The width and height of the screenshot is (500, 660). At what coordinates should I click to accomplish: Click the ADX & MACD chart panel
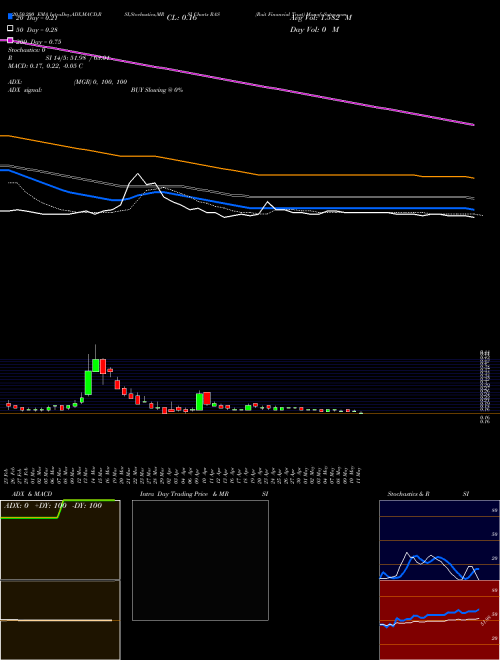60,580
